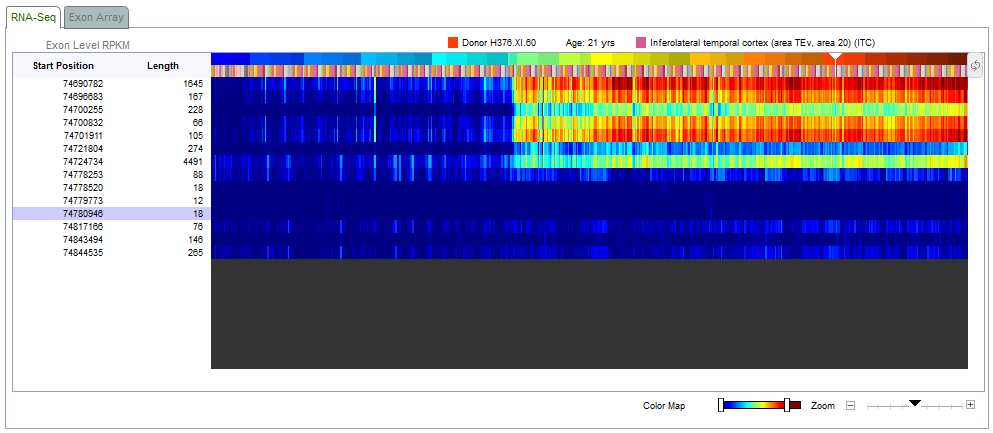
Task: Click the left handle of the color map
Action: coord(721,405)
